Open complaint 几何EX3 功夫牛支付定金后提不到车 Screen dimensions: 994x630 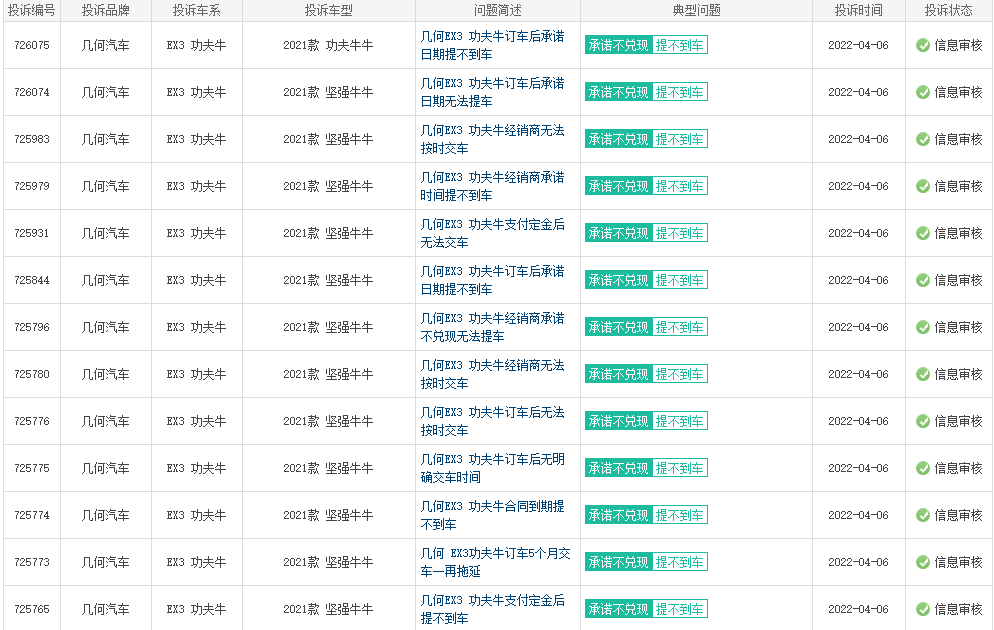point(493,609)
